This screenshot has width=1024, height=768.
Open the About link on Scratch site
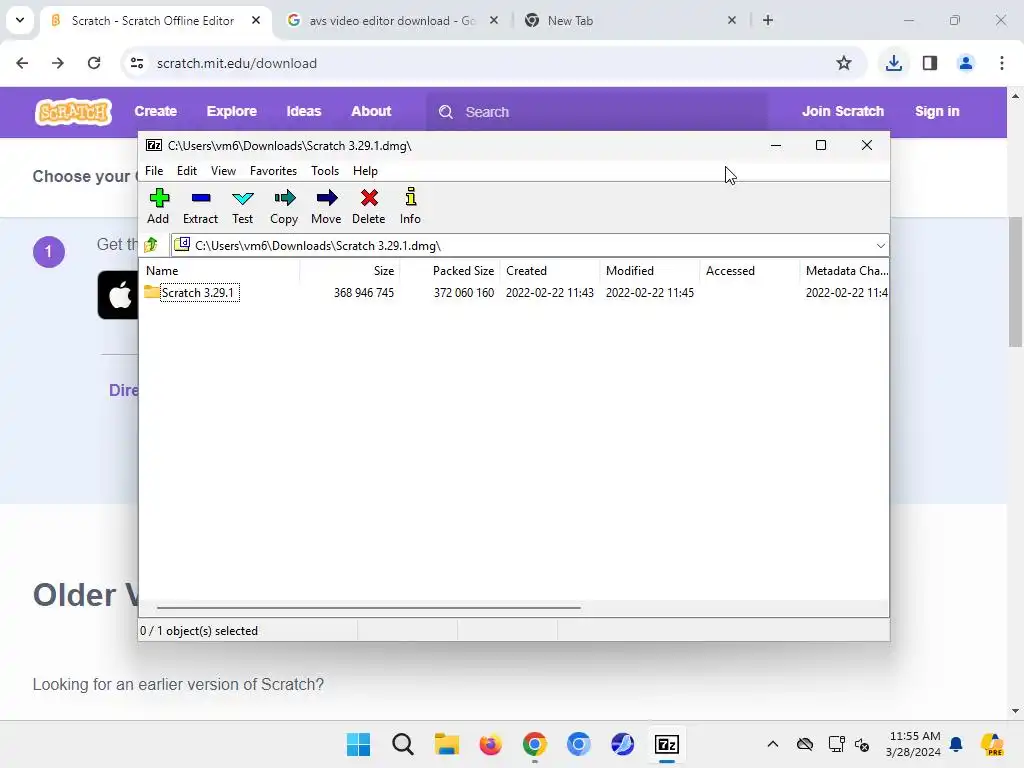tap(371, 112)
